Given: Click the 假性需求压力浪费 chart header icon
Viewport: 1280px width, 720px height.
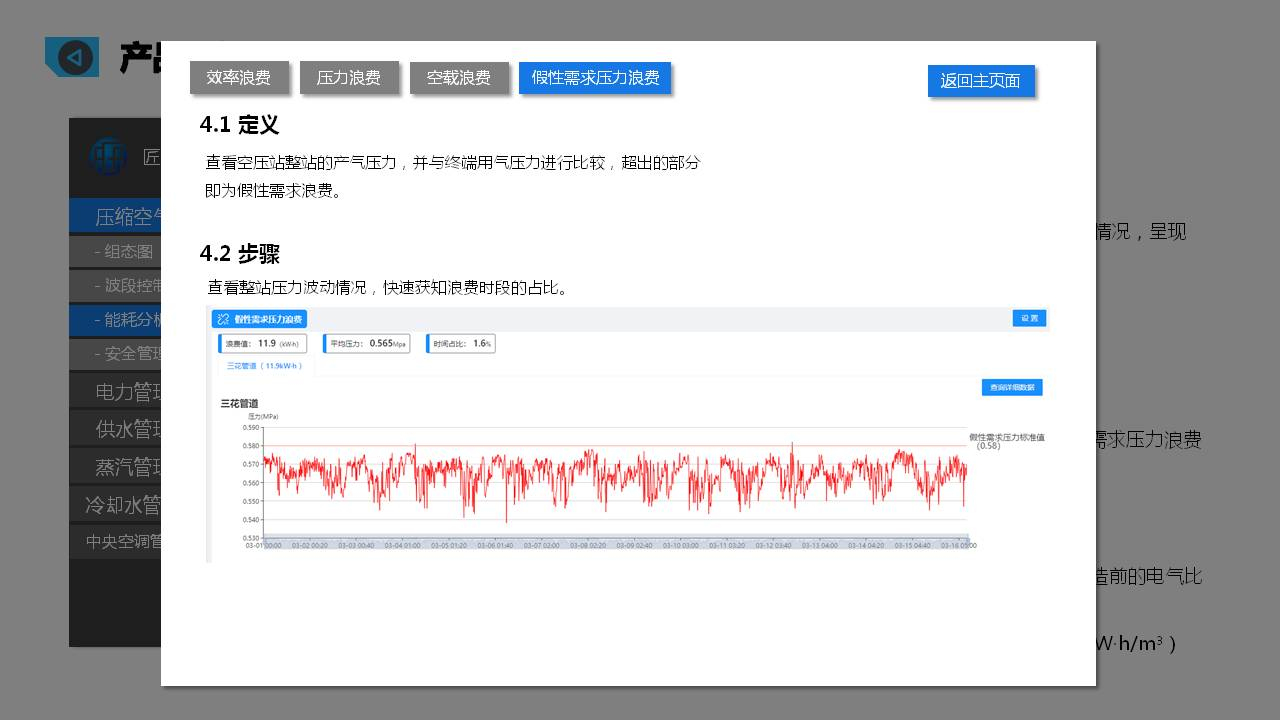Looking at the screenshot, I should [223, 319].
